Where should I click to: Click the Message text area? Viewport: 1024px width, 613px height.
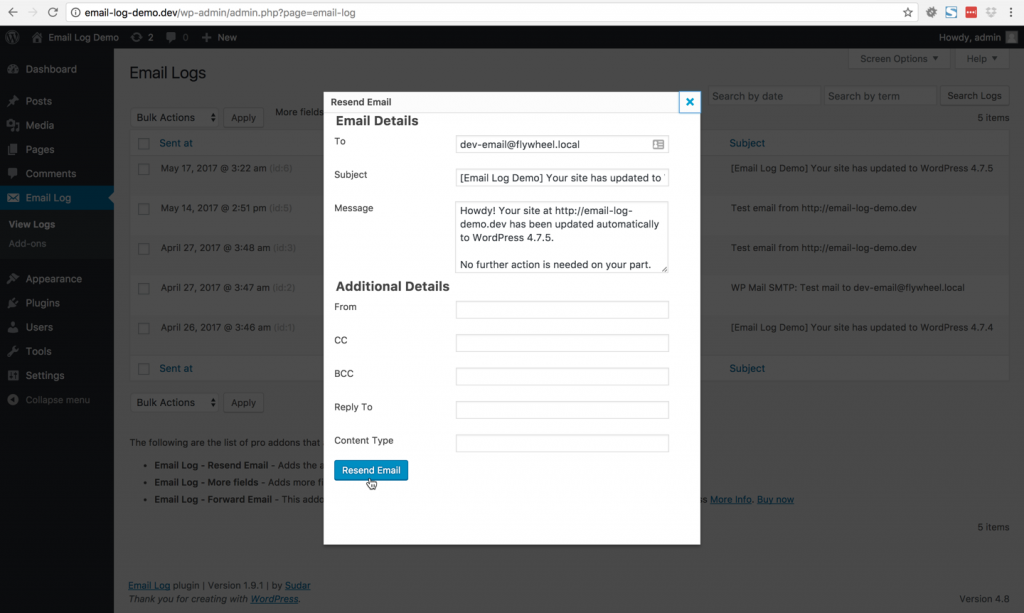pyautogui.click(x=562, y=237)
